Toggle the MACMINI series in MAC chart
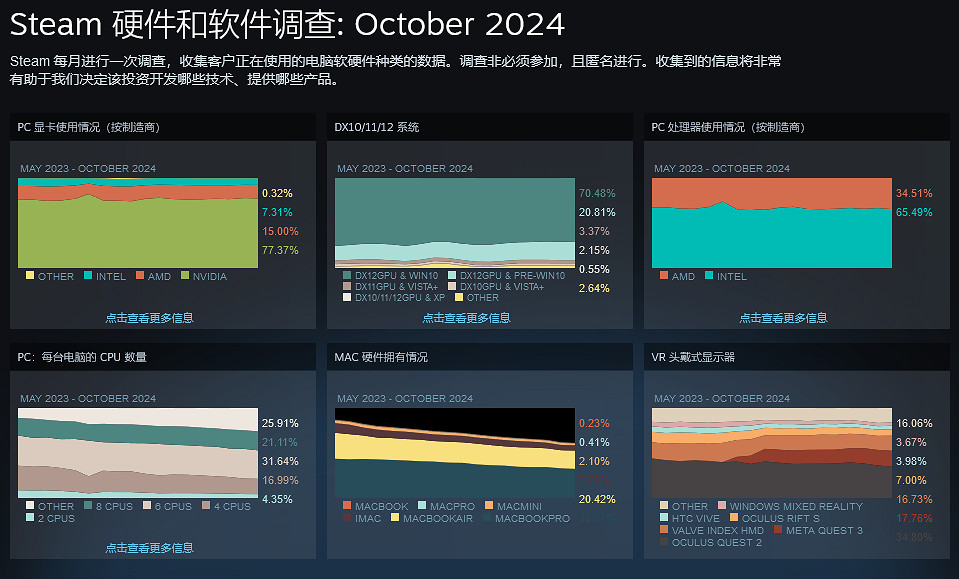Viewport: 959px width, 579px height. click(x=488, y=506)
